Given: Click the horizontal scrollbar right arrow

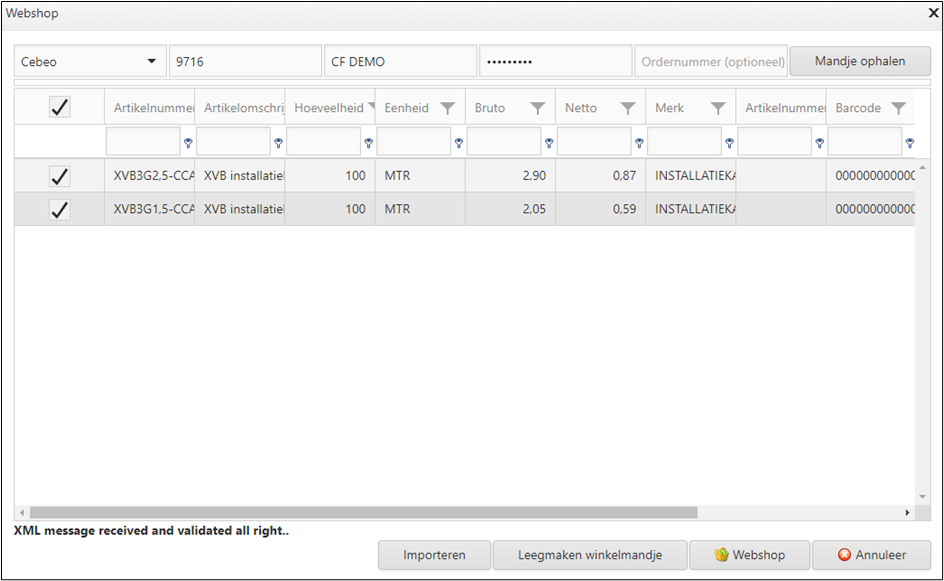Looking at the screenshot, I should [907, 513].
